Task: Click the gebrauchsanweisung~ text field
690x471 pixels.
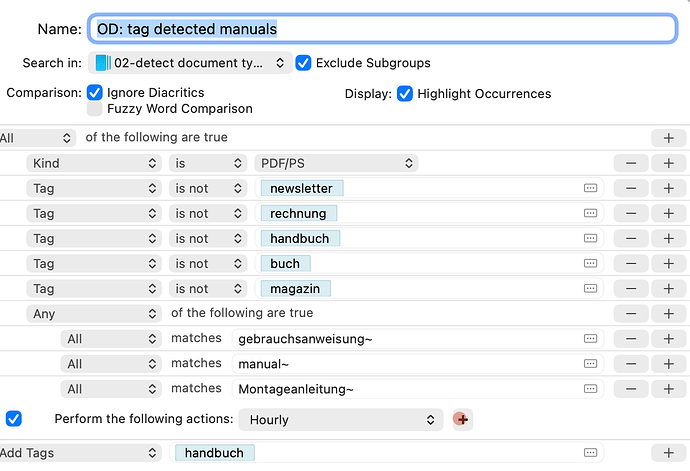Action: pos(417,339)
